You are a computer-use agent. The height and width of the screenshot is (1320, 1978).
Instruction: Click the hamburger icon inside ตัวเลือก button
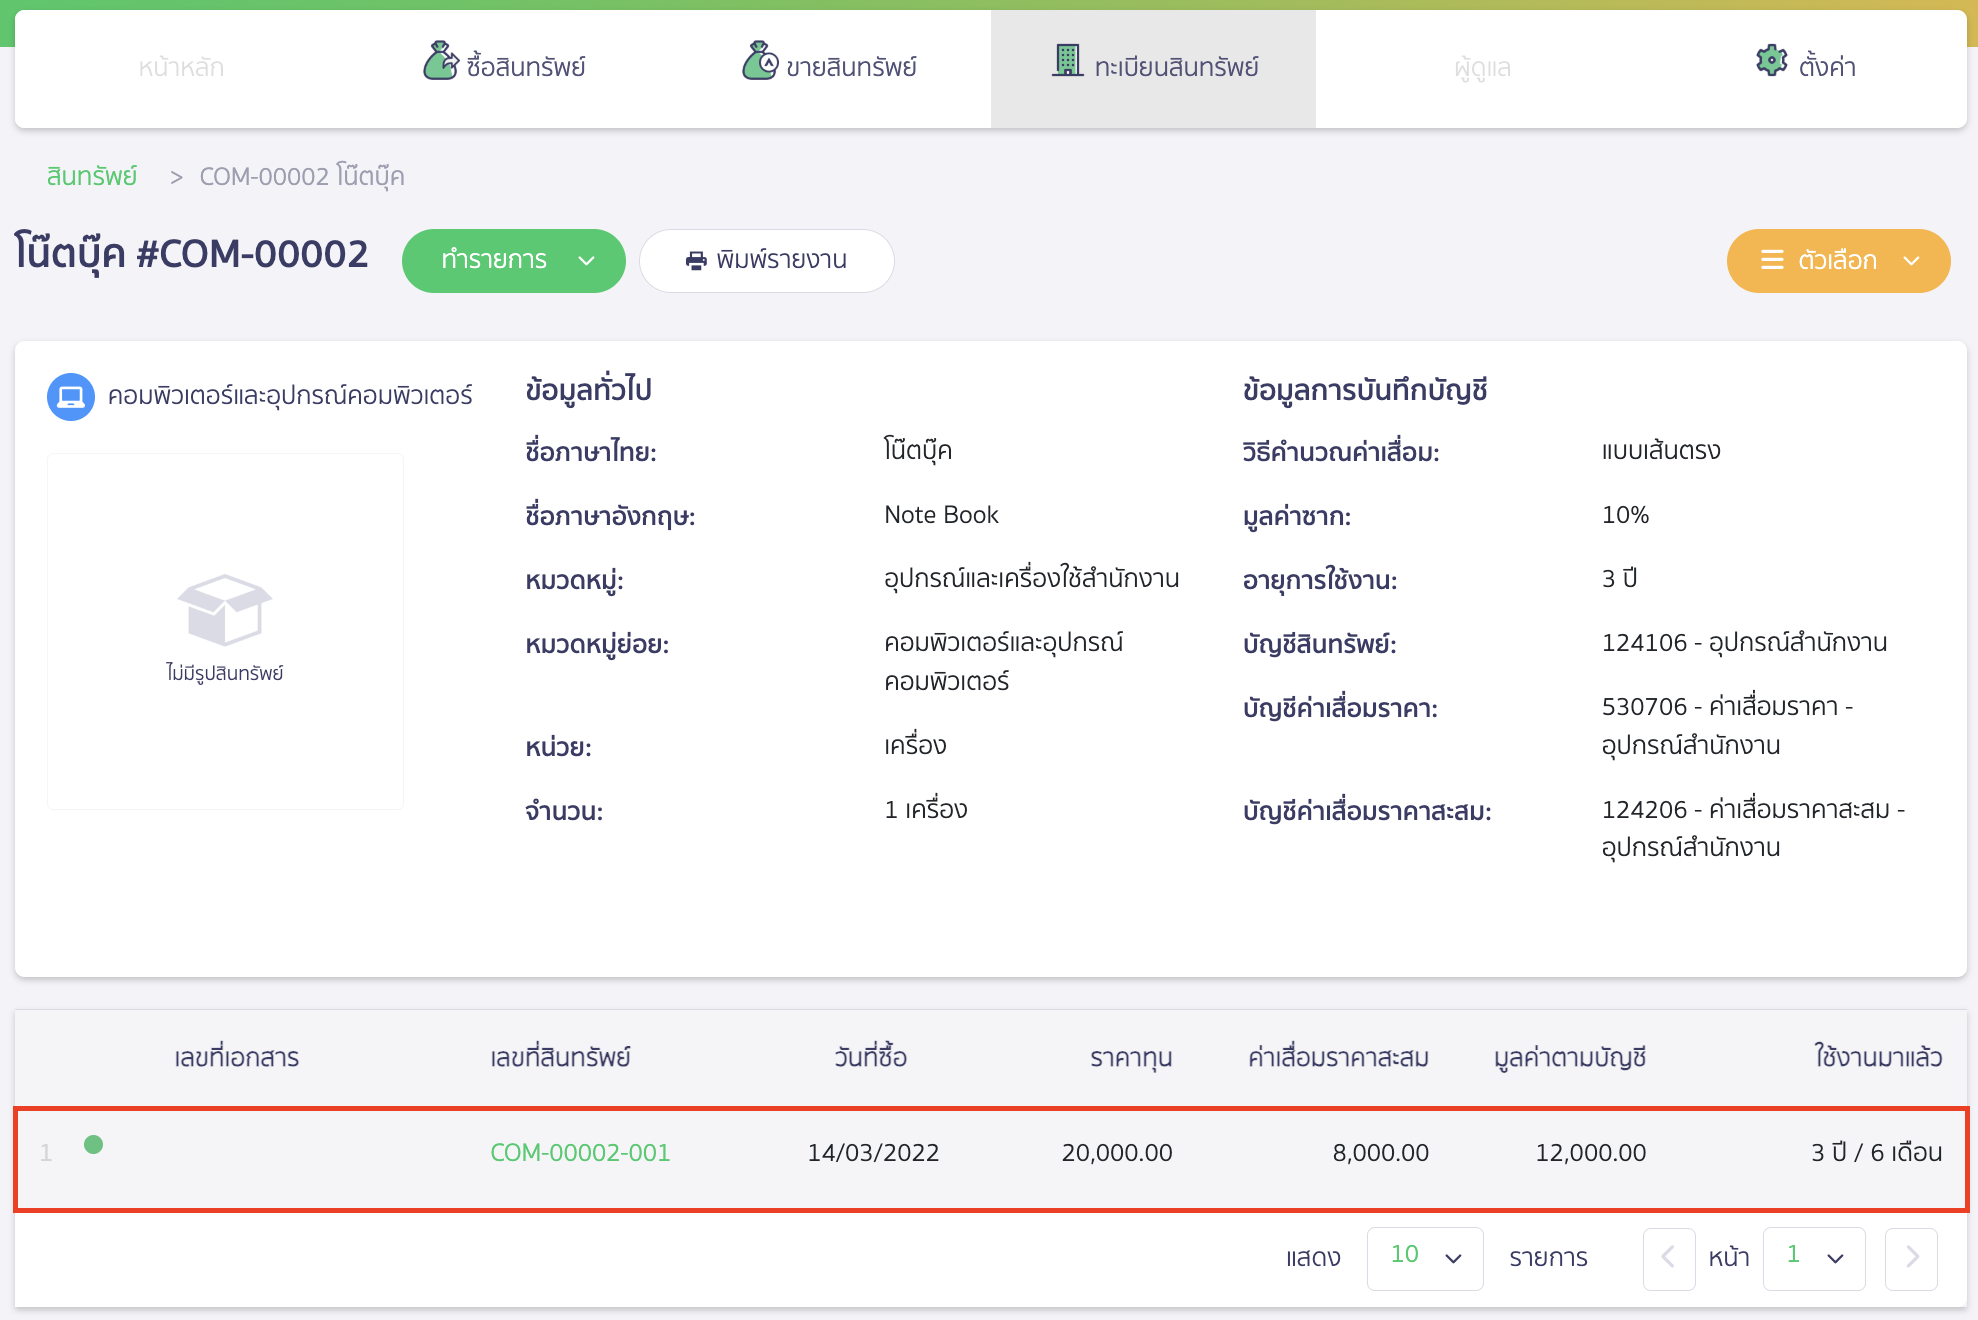tap(1771, 260)
